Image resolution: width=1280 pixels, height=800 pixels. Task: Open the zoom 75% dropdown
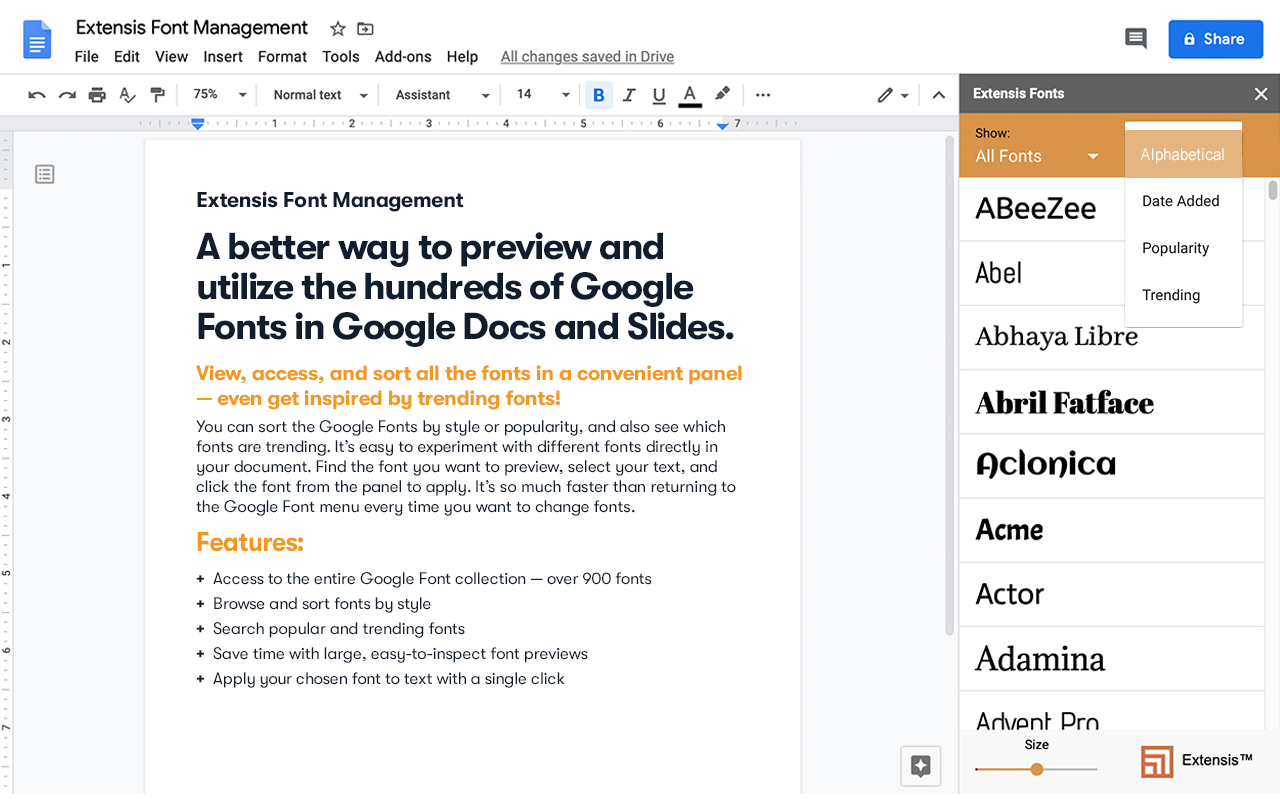220,95
